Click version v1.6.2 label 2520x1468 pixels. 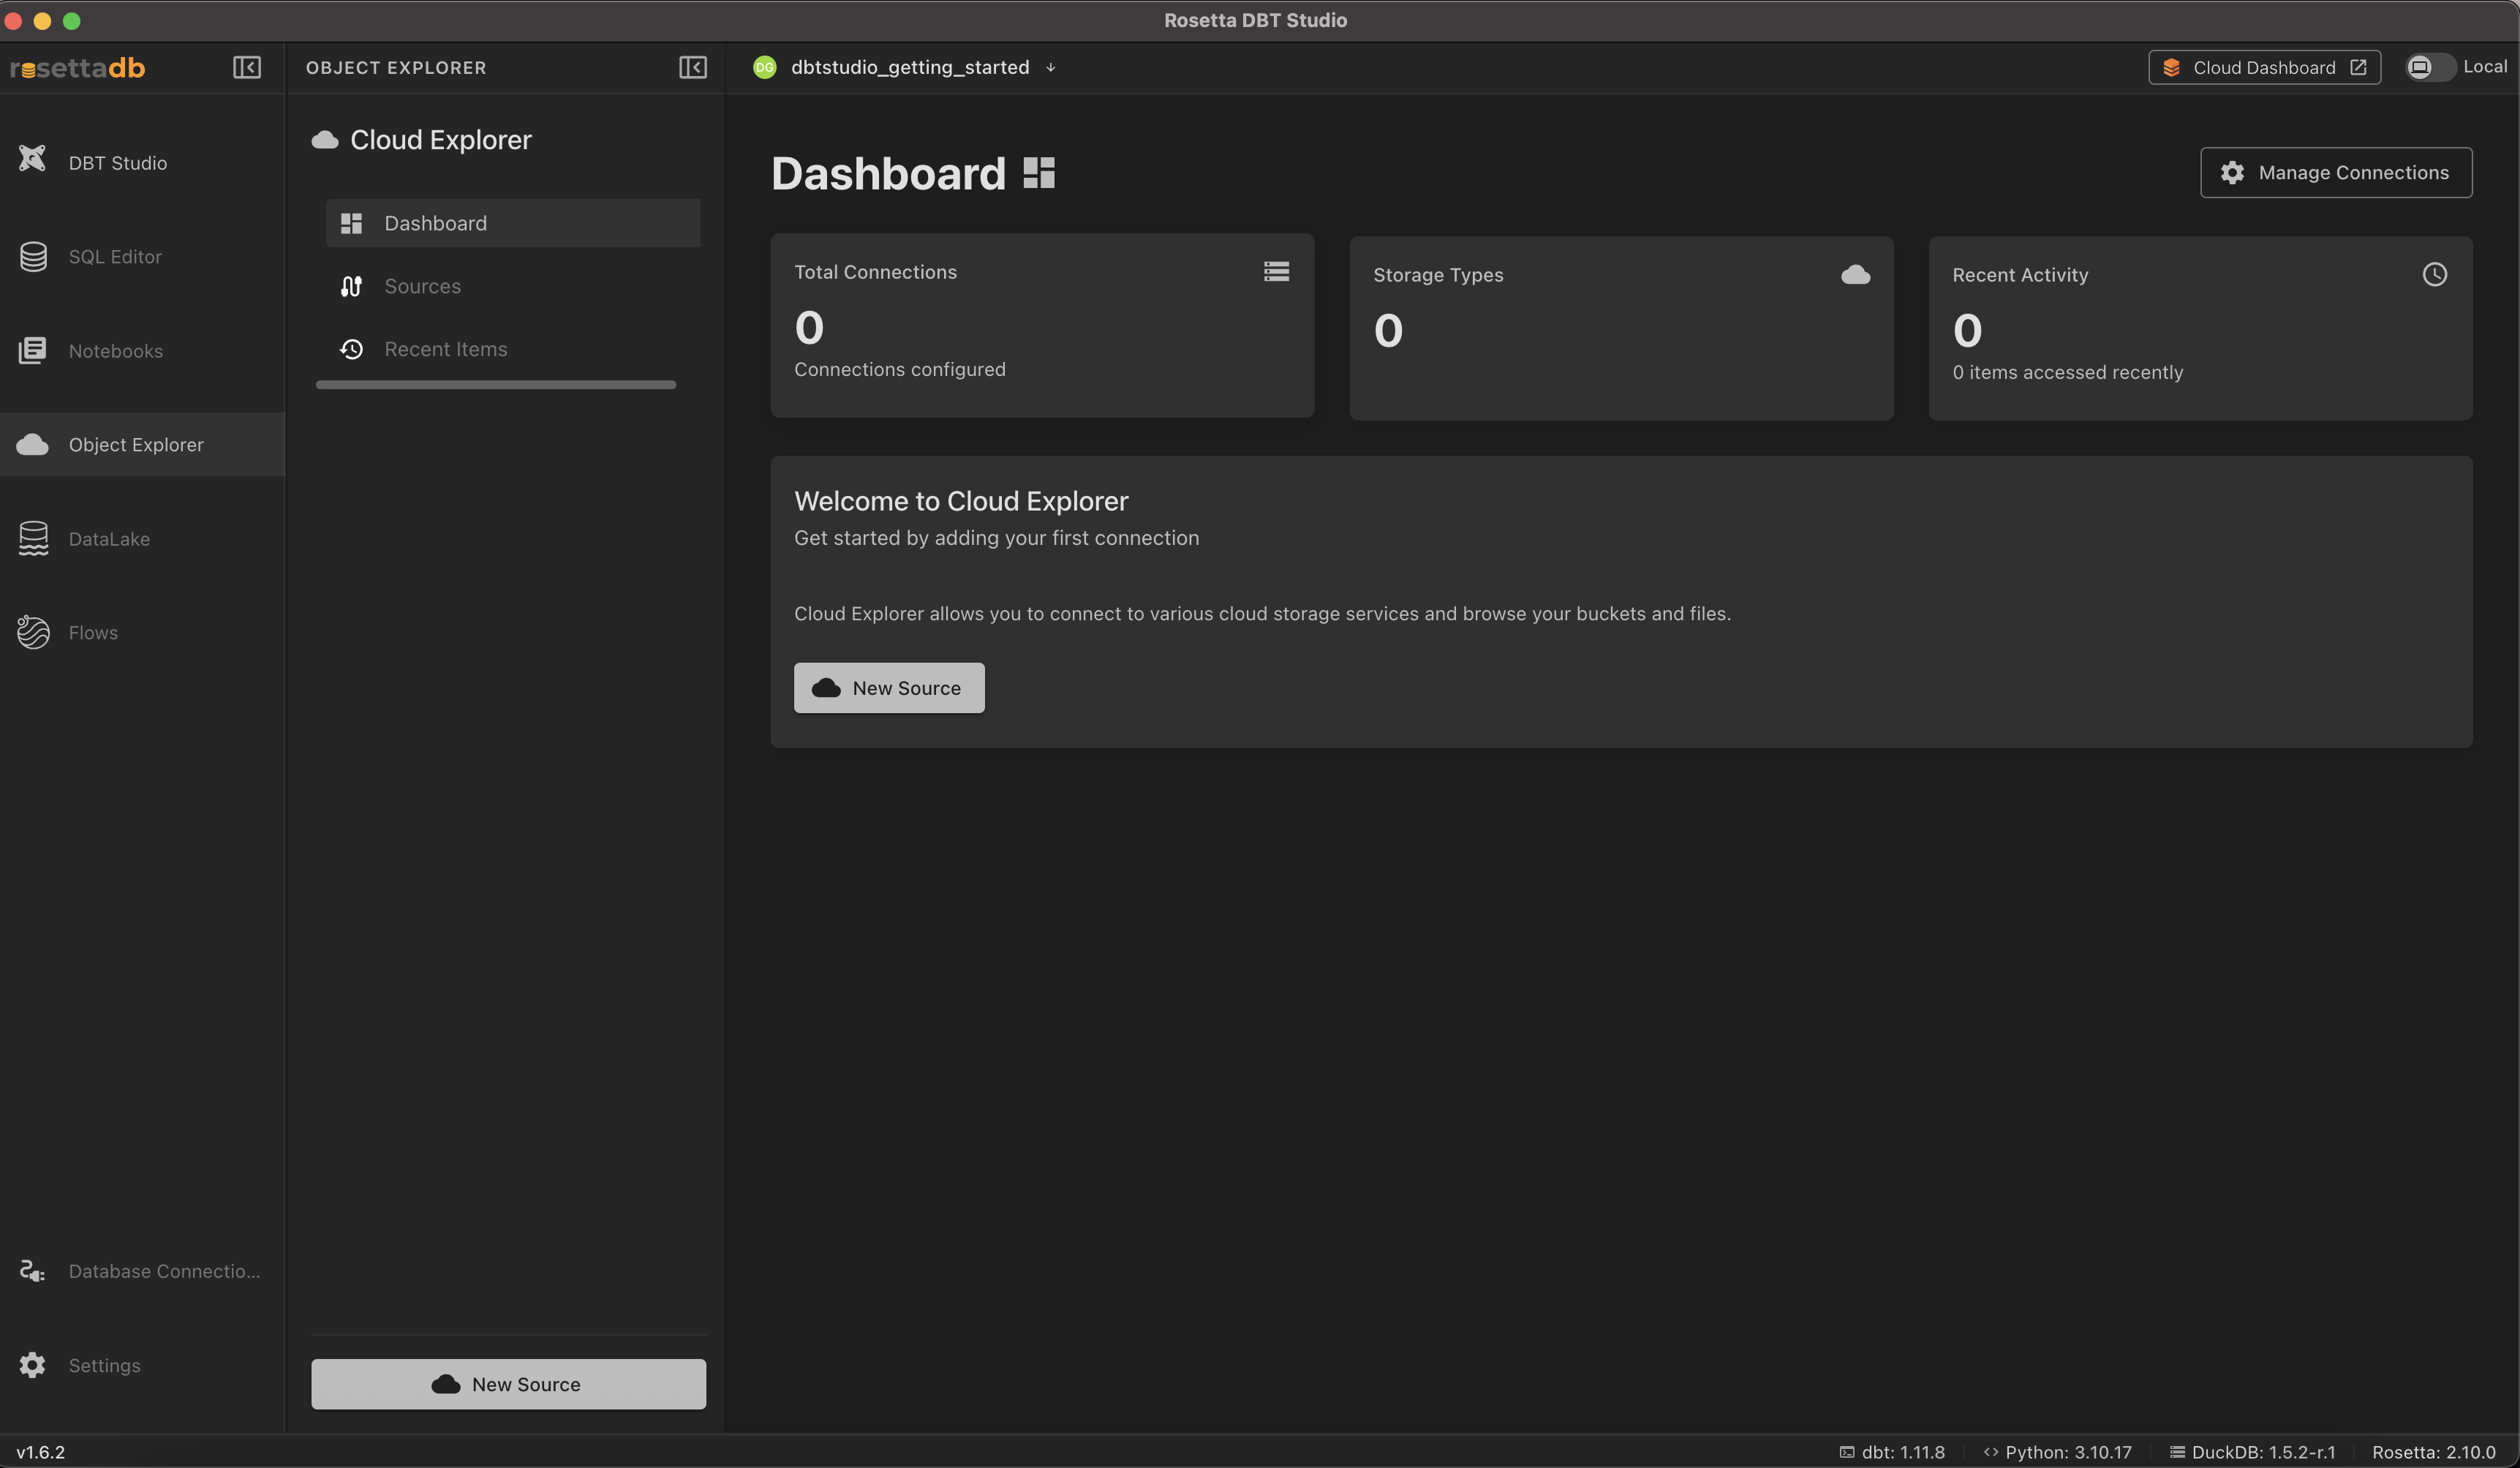click(41, 1452)
